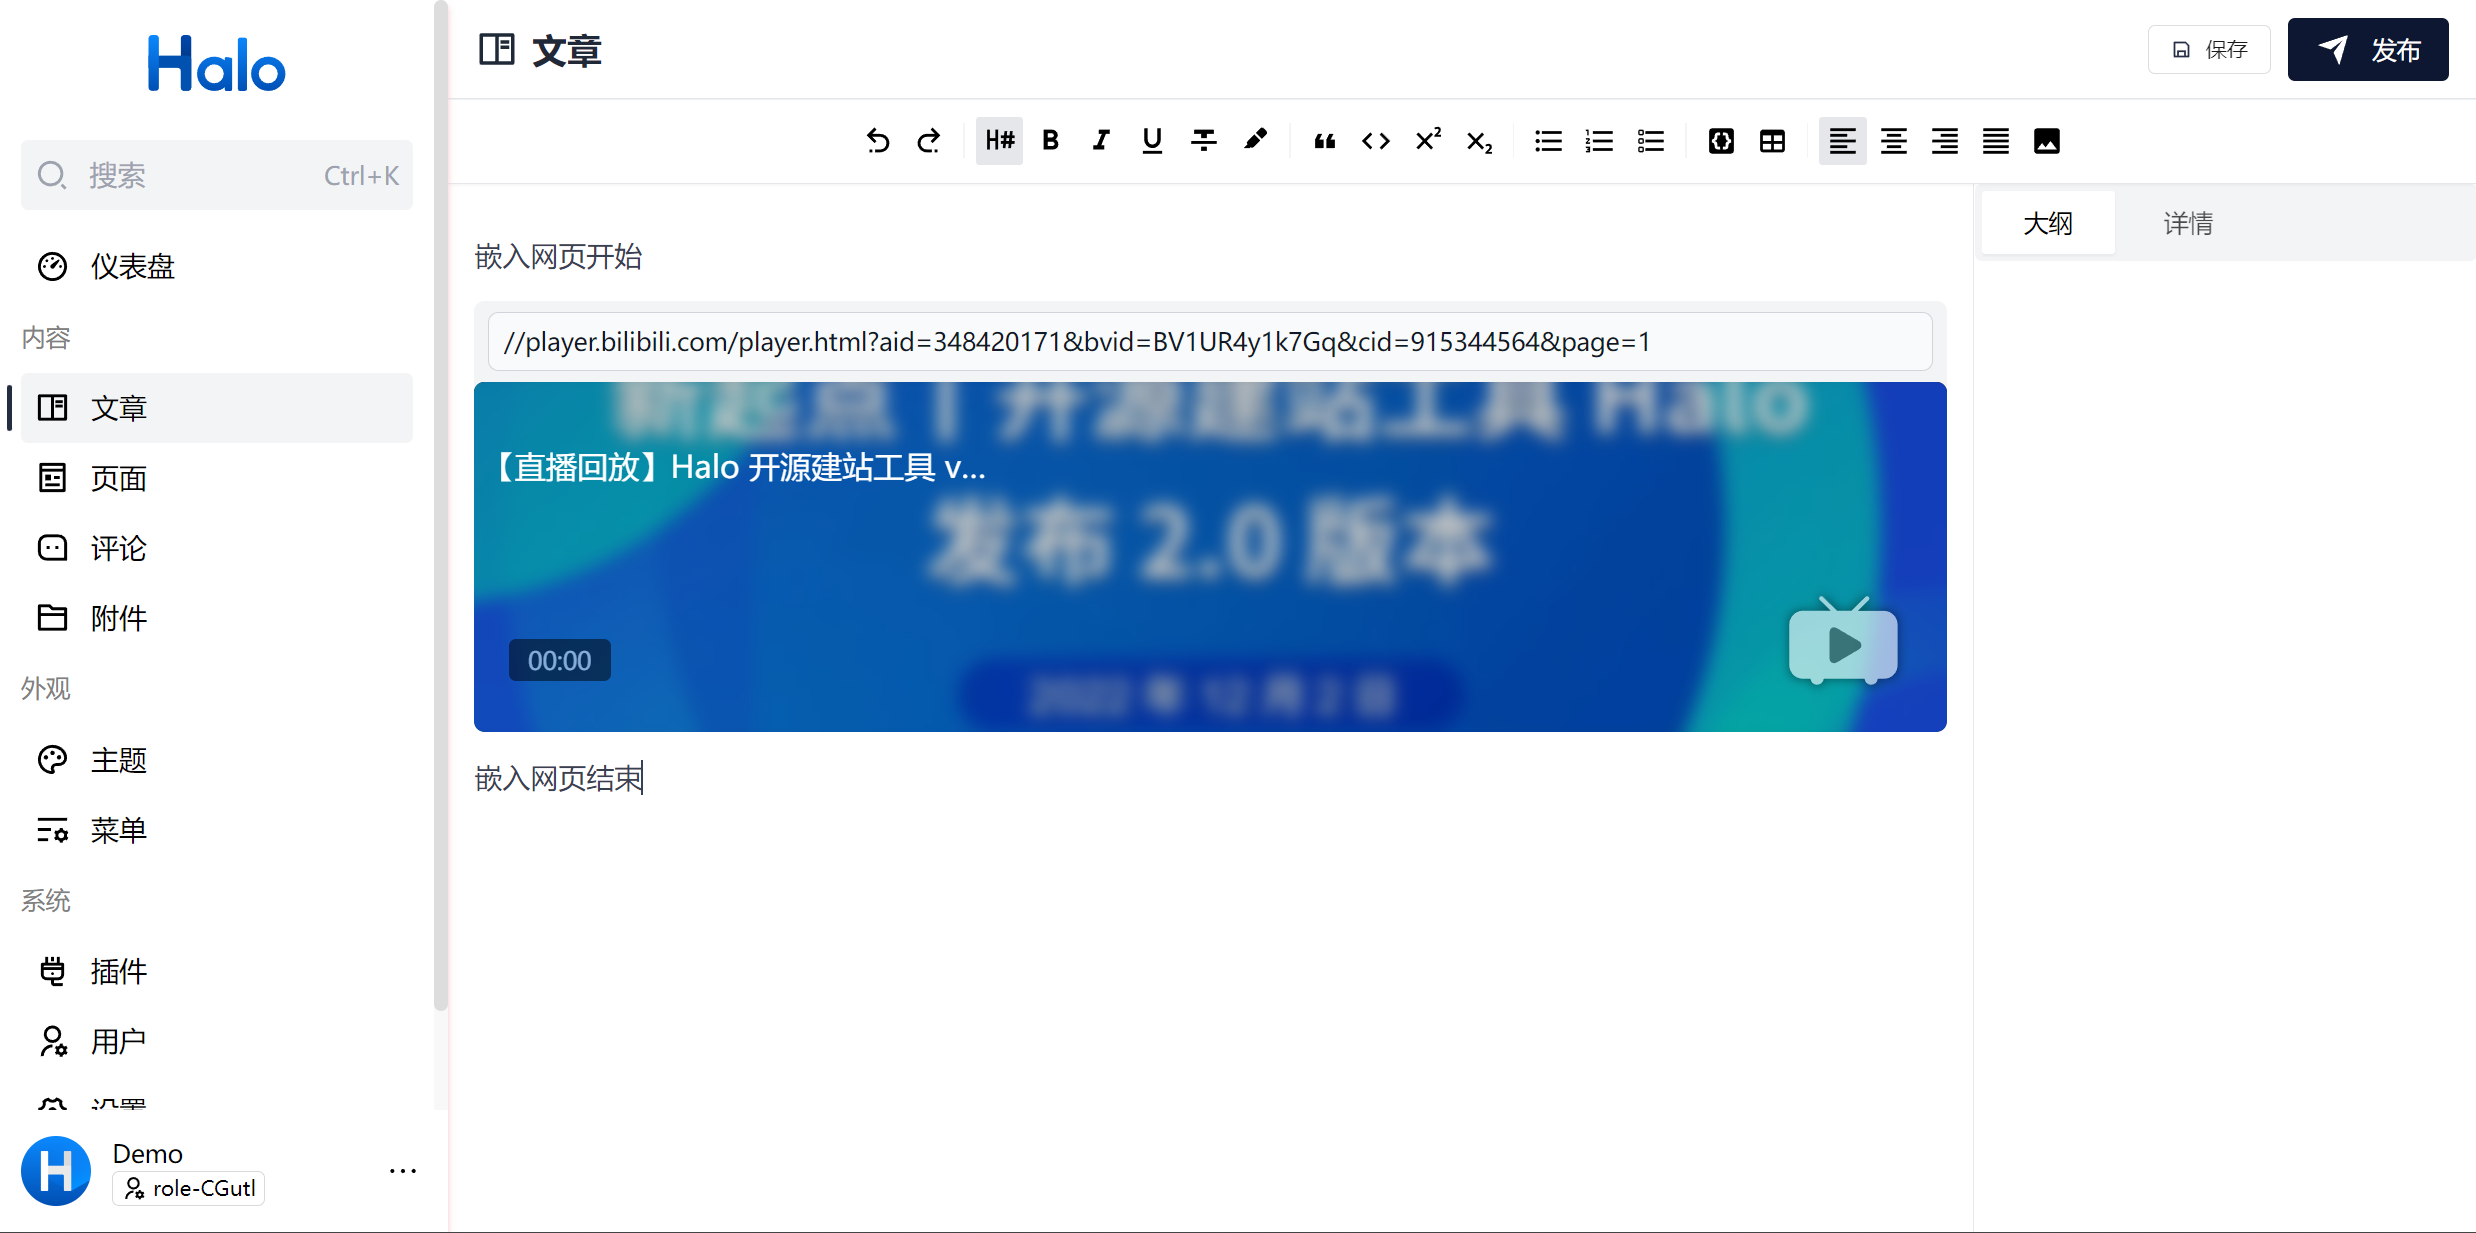Screen dimensions: 2476x1233
Task: Insert a table
Action: (1772, 140)
